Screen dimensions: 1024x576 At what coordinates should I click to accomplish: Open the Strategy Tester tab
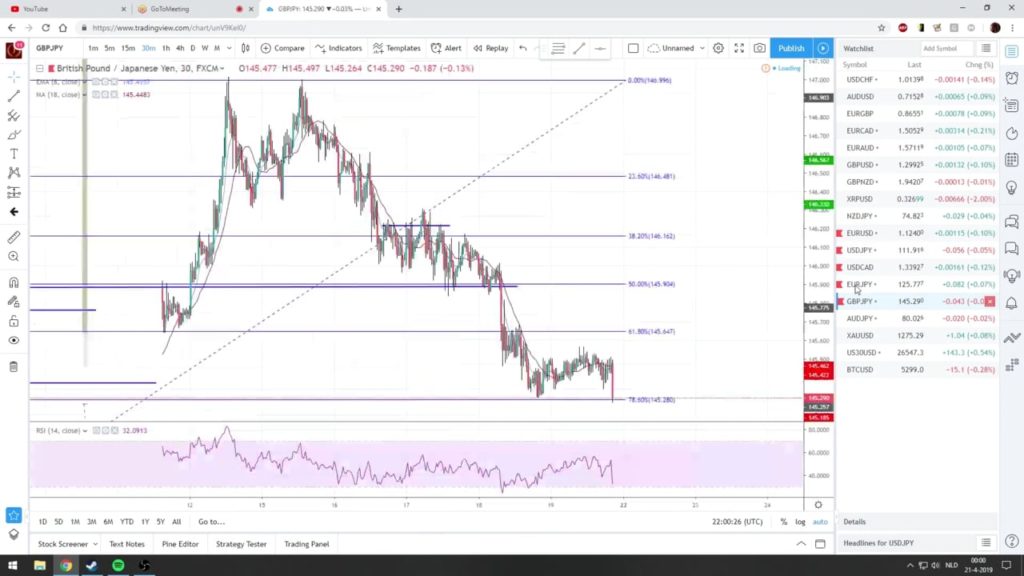coord(241,544)
